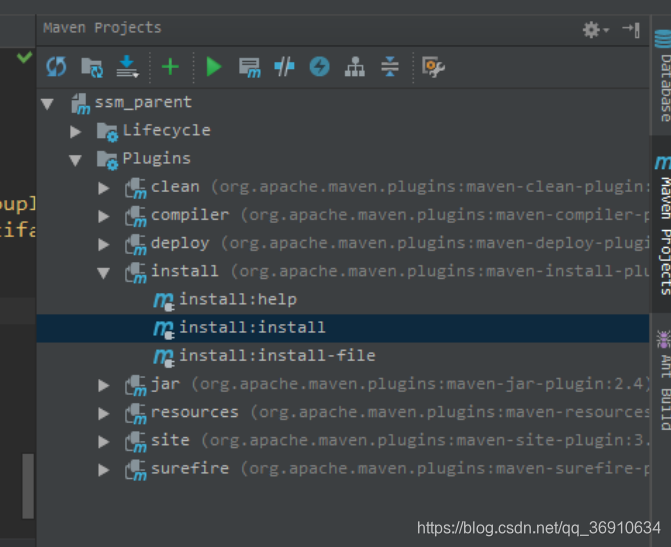
Task: Click the surefire plugin label
Action: point(190,469)
